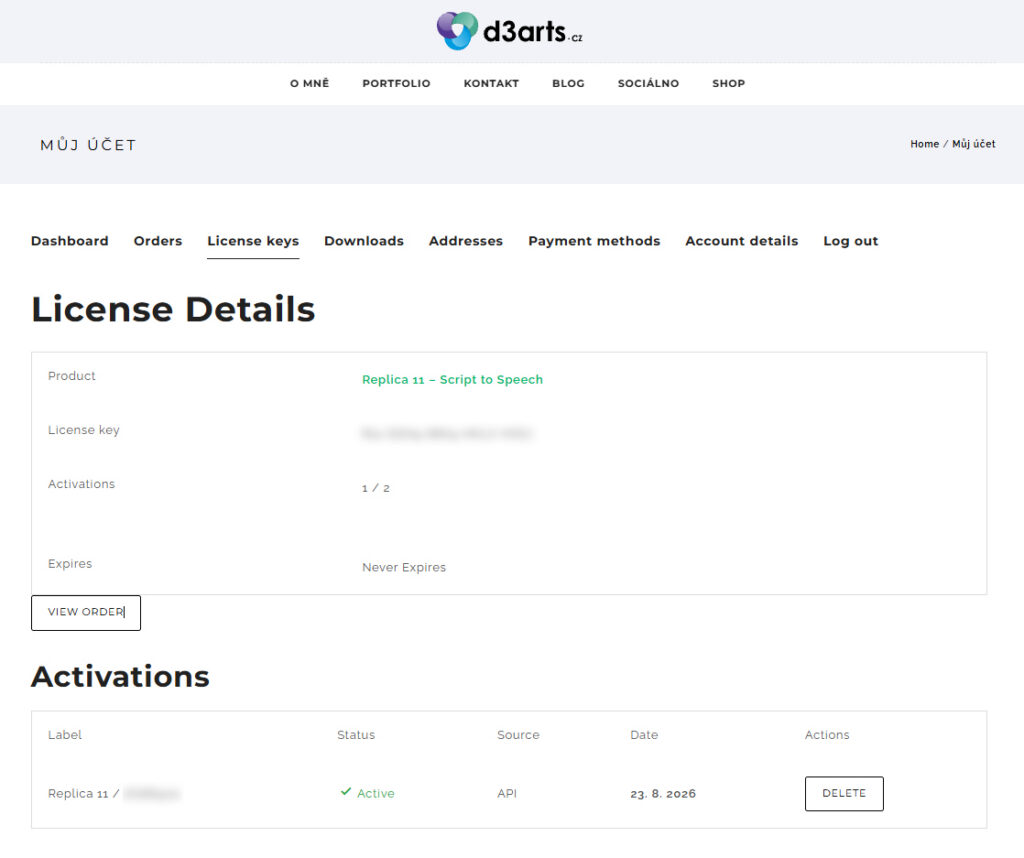
Task: Click the API source cell
Action: tap(507, 793)
